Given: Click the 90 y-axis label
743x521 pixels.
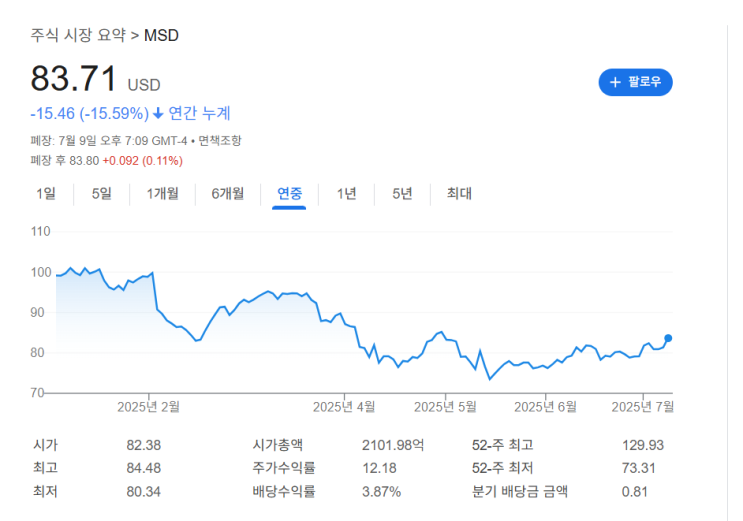Looking at the screenshot, I should (x=37, y=313).
